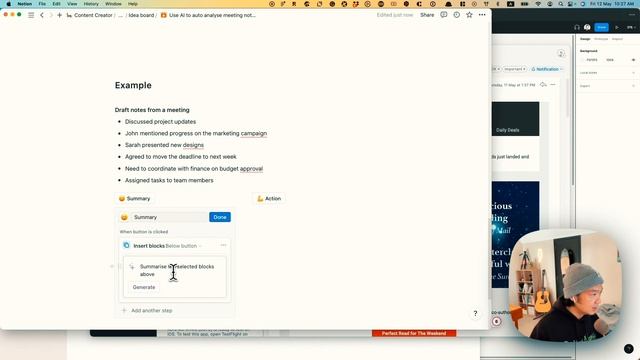The width and height of the screenshot is (640, 360).
Task: Click the blue Done button
Action: click(220, 218)
